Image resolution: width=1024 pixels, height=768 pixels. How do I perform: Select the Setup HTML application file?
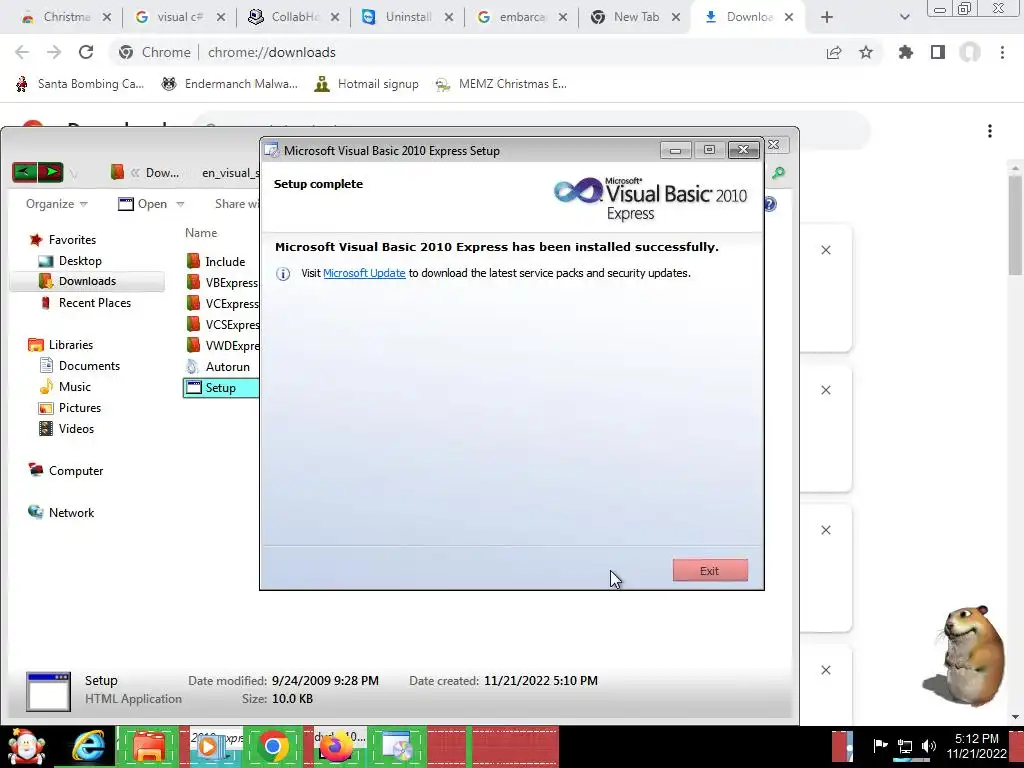[221, 387]
